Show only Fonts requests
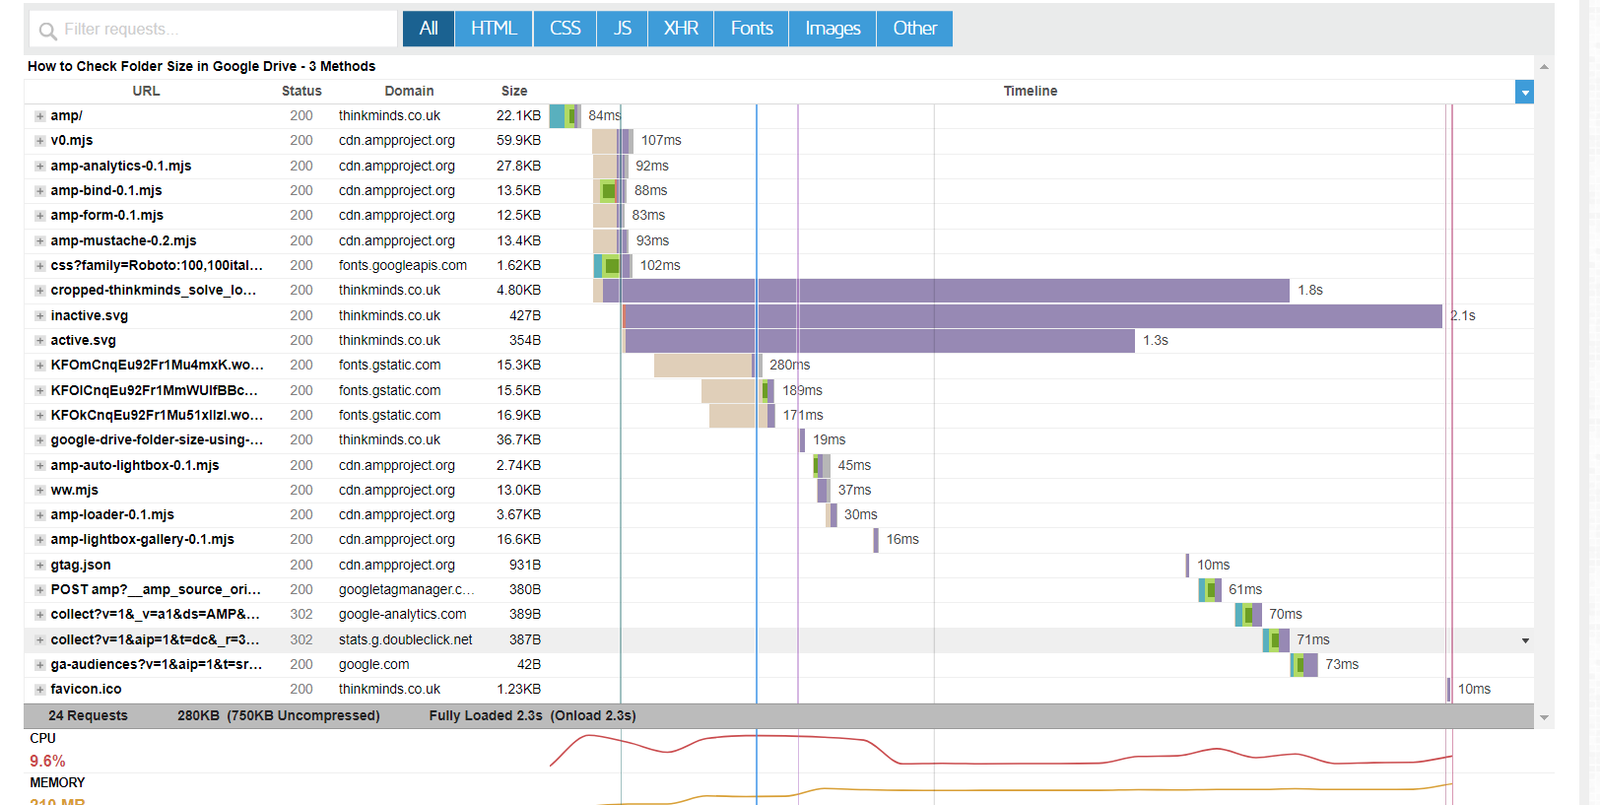This screenshot has width=1600, height=805. (x=751, y=29)
